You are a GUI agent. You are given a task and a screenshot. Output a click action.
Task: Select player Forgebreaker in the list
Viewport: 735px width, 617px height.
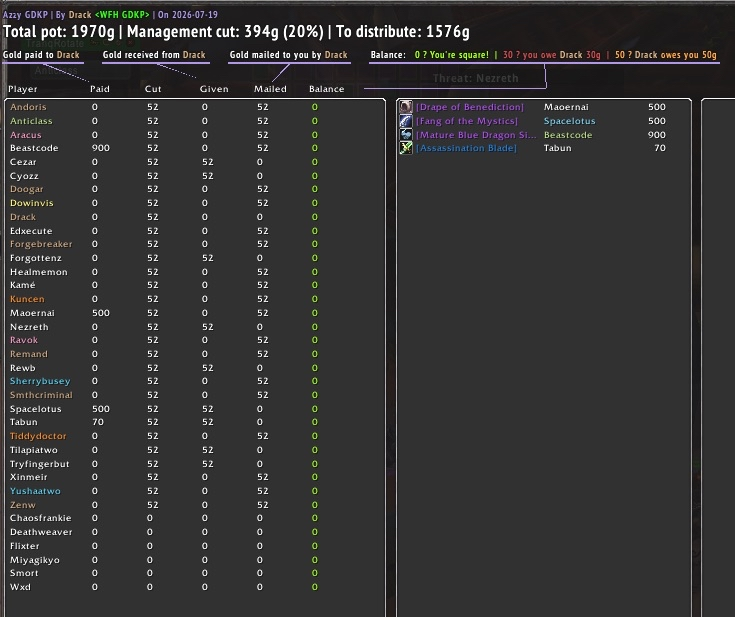coord(41,244)
